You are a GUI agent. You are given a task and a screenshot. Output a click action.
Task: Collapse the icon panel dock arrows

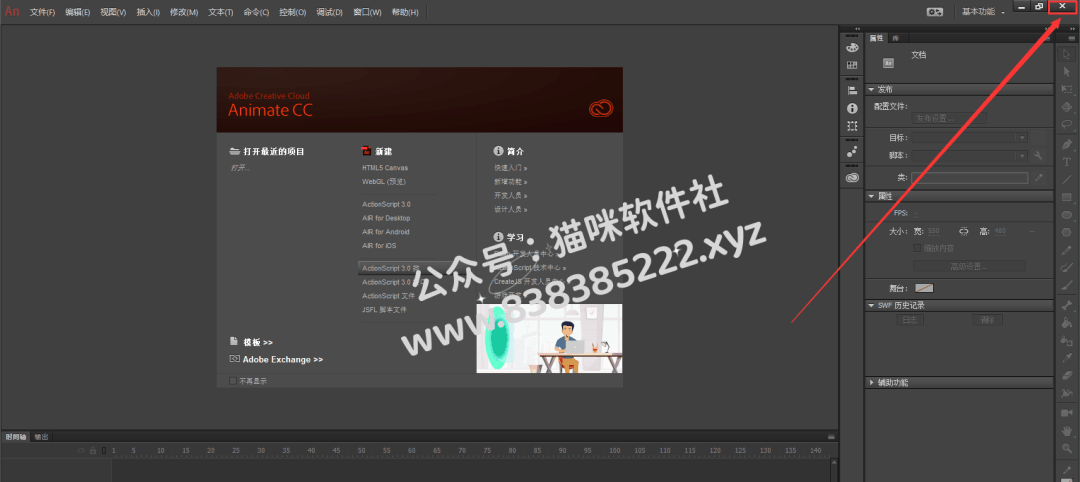(858, 28)
